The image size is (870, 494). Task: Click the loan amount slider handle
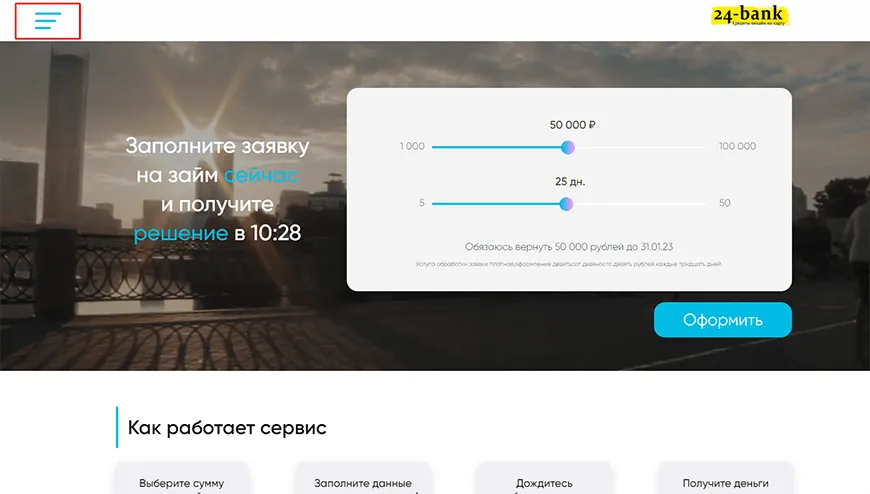coord(567,147)
